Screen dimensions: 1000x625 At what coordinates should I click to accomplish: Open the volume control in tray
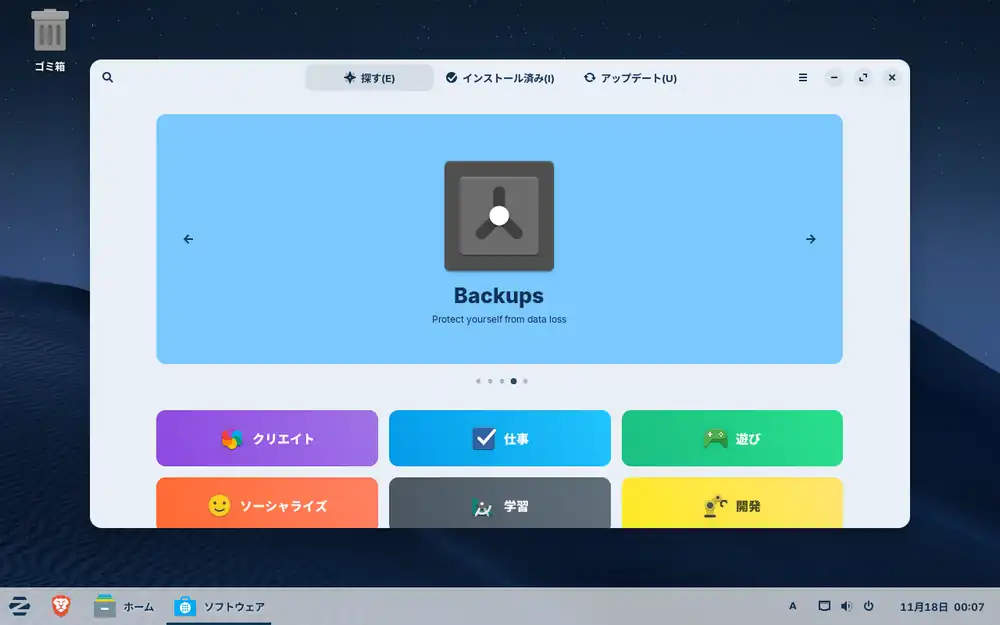[846, 606]
